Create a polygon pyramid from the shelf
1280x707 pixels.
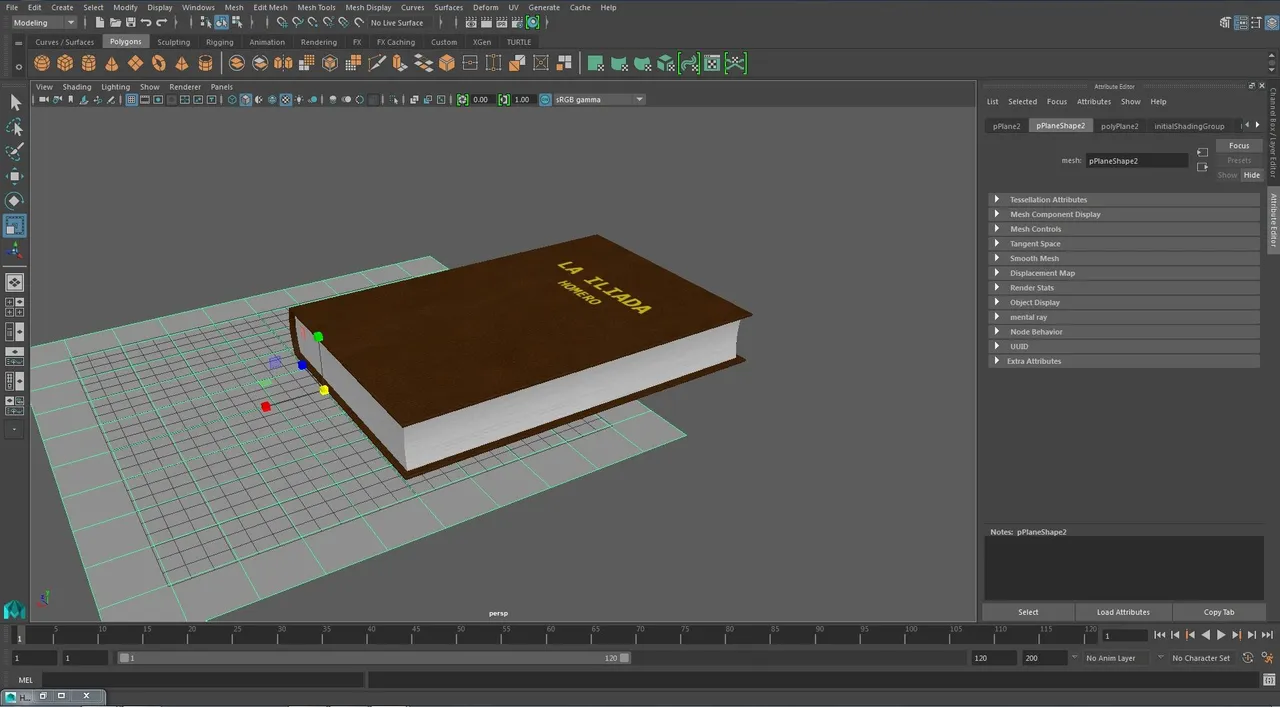coord(182,63)
